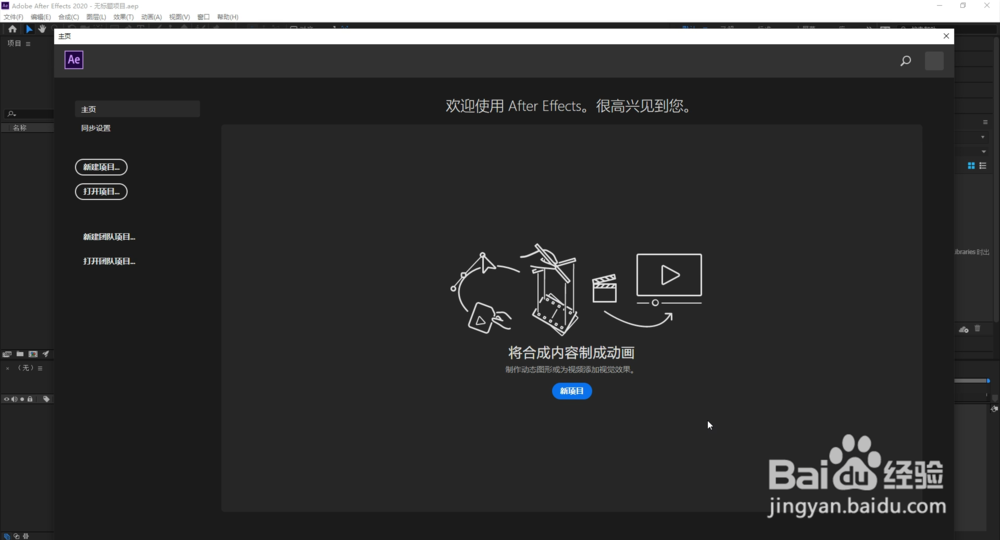Open the 窗口 menu

coord(203,17)
